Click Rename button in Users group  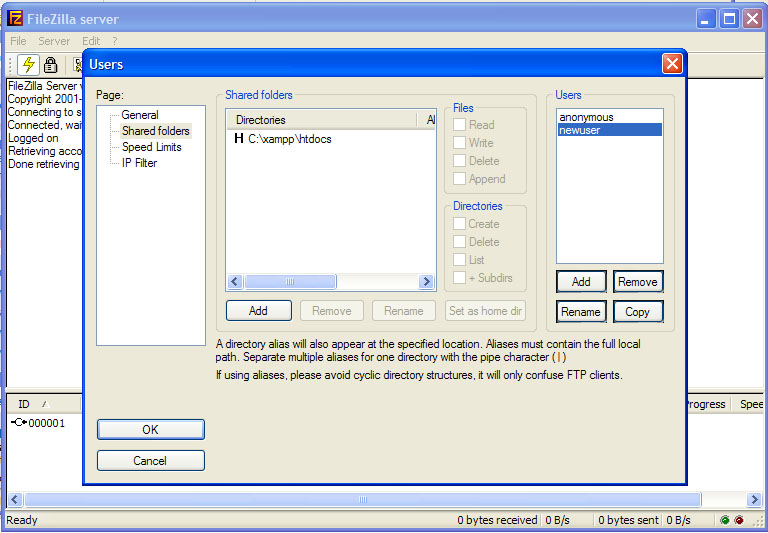[x=581, y=312]
